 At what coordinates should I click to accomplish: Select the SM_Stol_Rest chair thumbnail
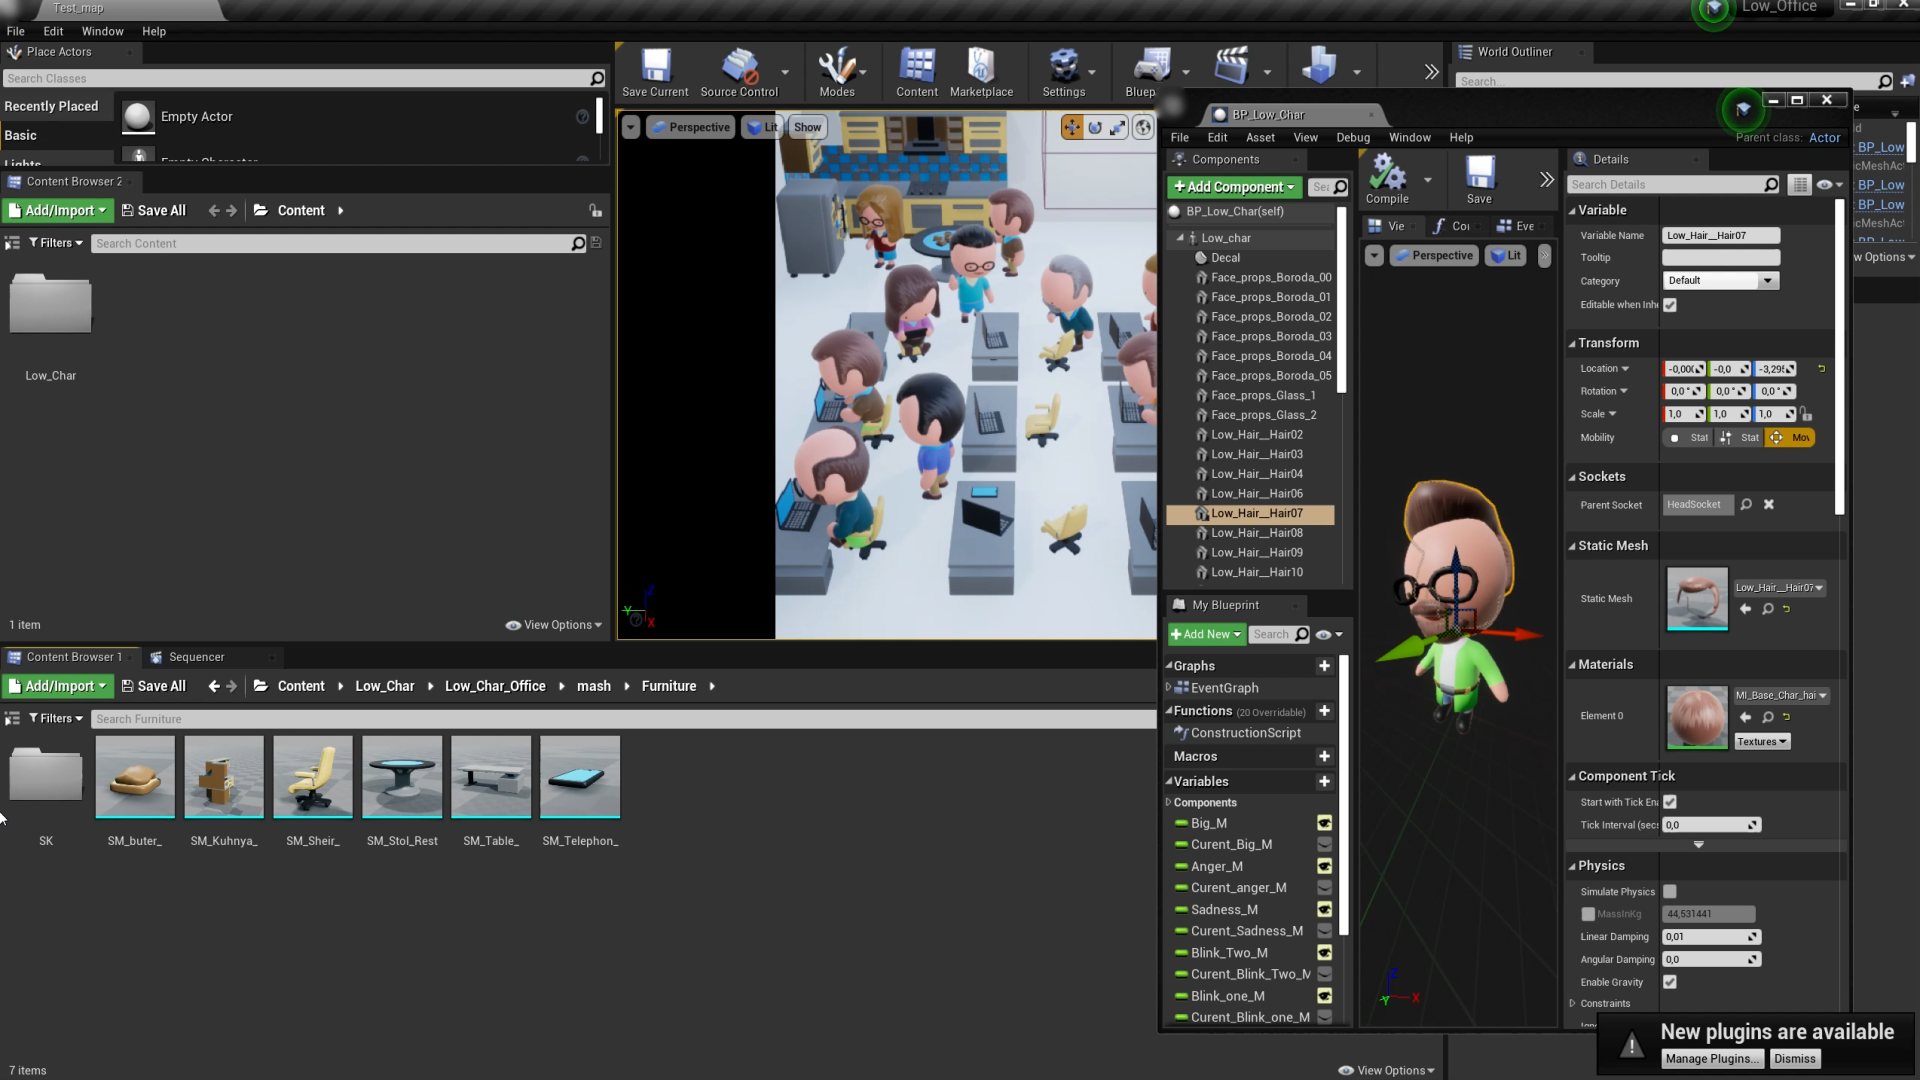402,778
